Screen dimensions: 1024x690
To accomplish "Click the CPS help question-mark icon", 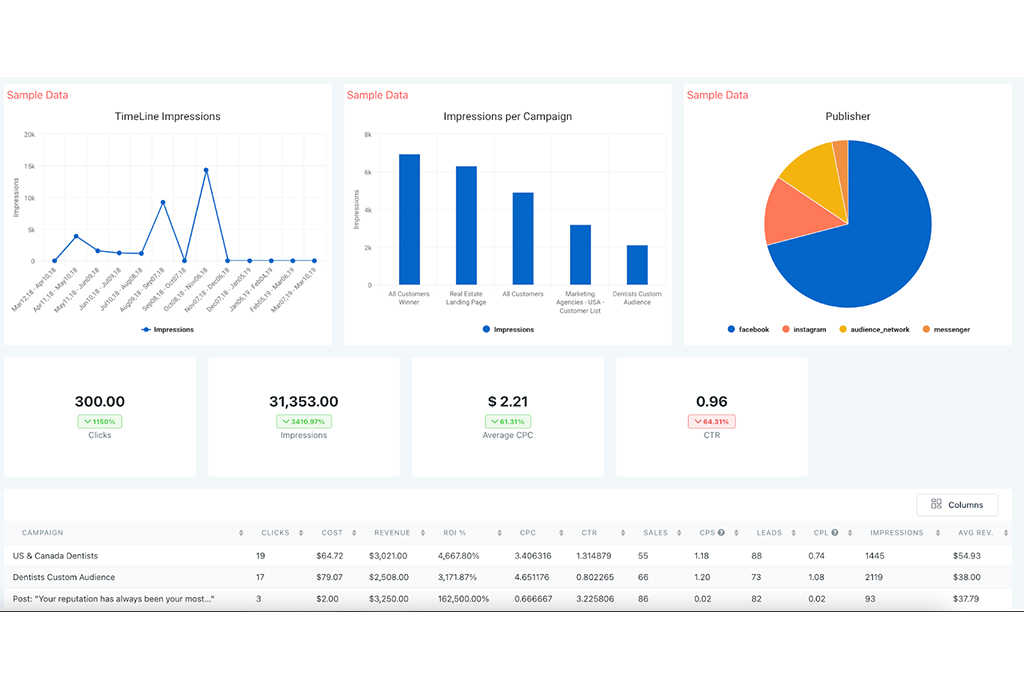I will pyautogui.click(x=721, y=533).
